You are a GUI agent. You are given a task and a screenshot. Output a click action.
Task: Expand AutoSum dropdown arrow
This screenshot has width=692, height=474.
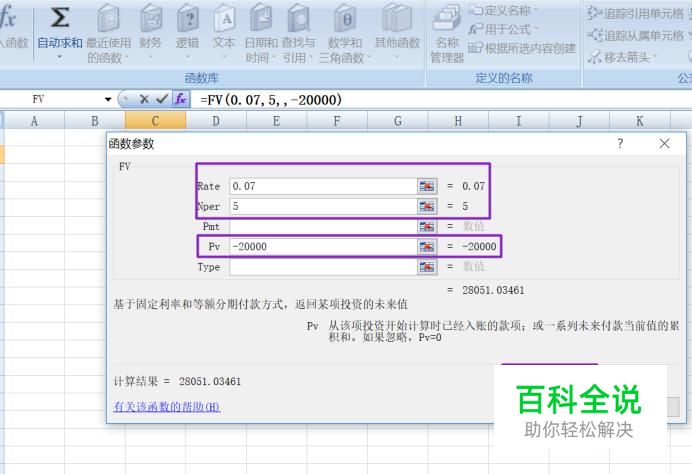pos(60,57)
